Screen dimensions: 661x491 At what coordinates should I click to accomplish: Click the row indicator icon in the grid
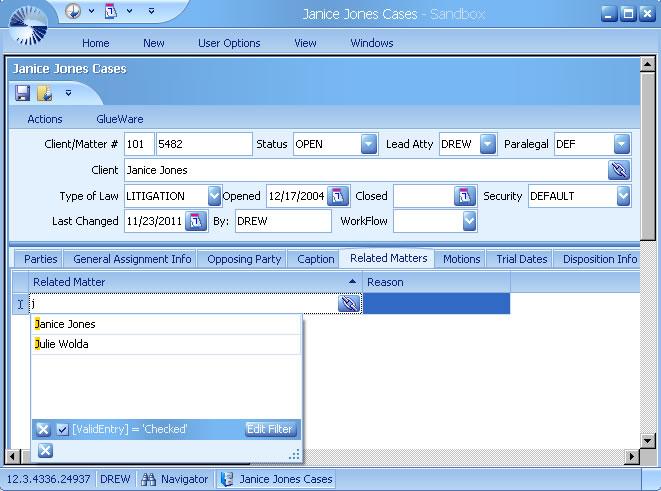[20, 304]
